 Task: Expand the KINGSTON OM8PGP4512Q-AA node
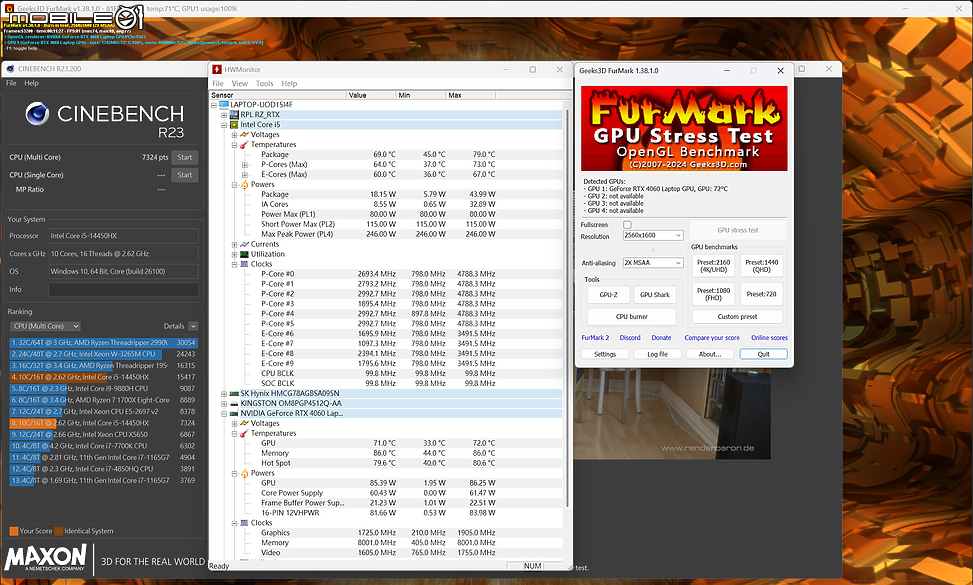[x=224, y=403]
